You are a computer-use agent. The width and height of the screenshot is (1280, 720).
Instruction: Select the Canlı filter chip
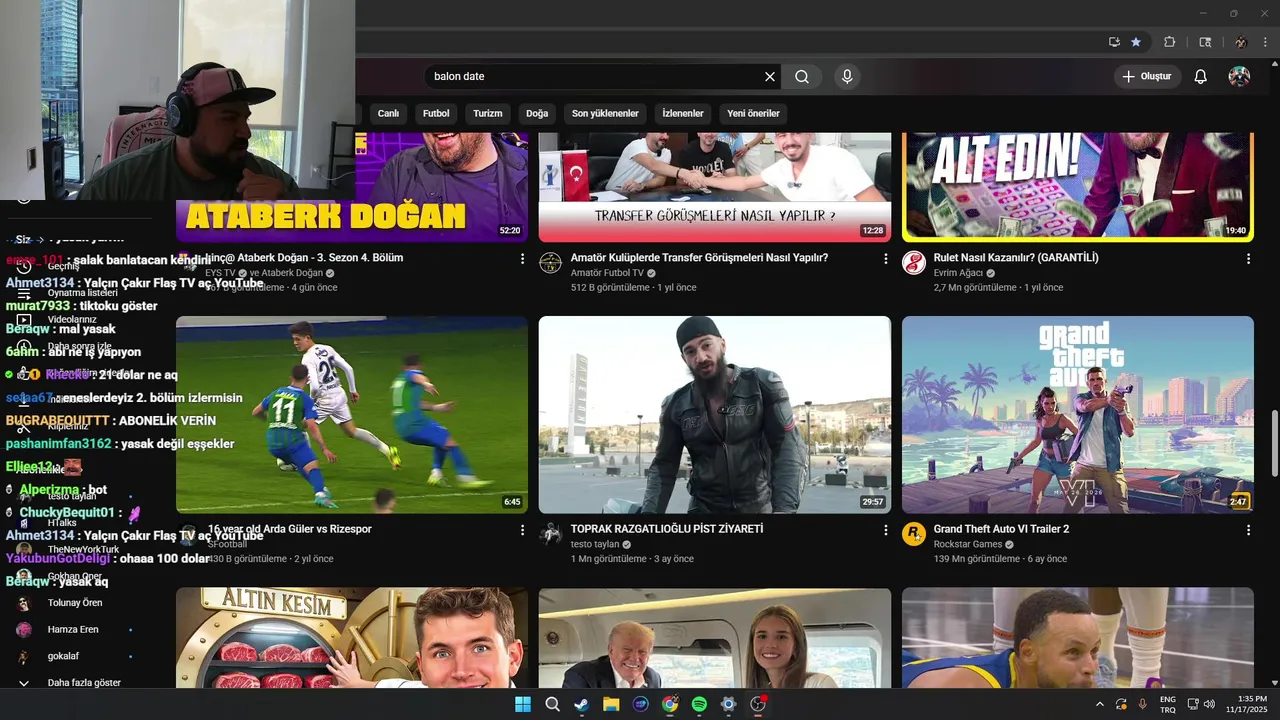388,114
